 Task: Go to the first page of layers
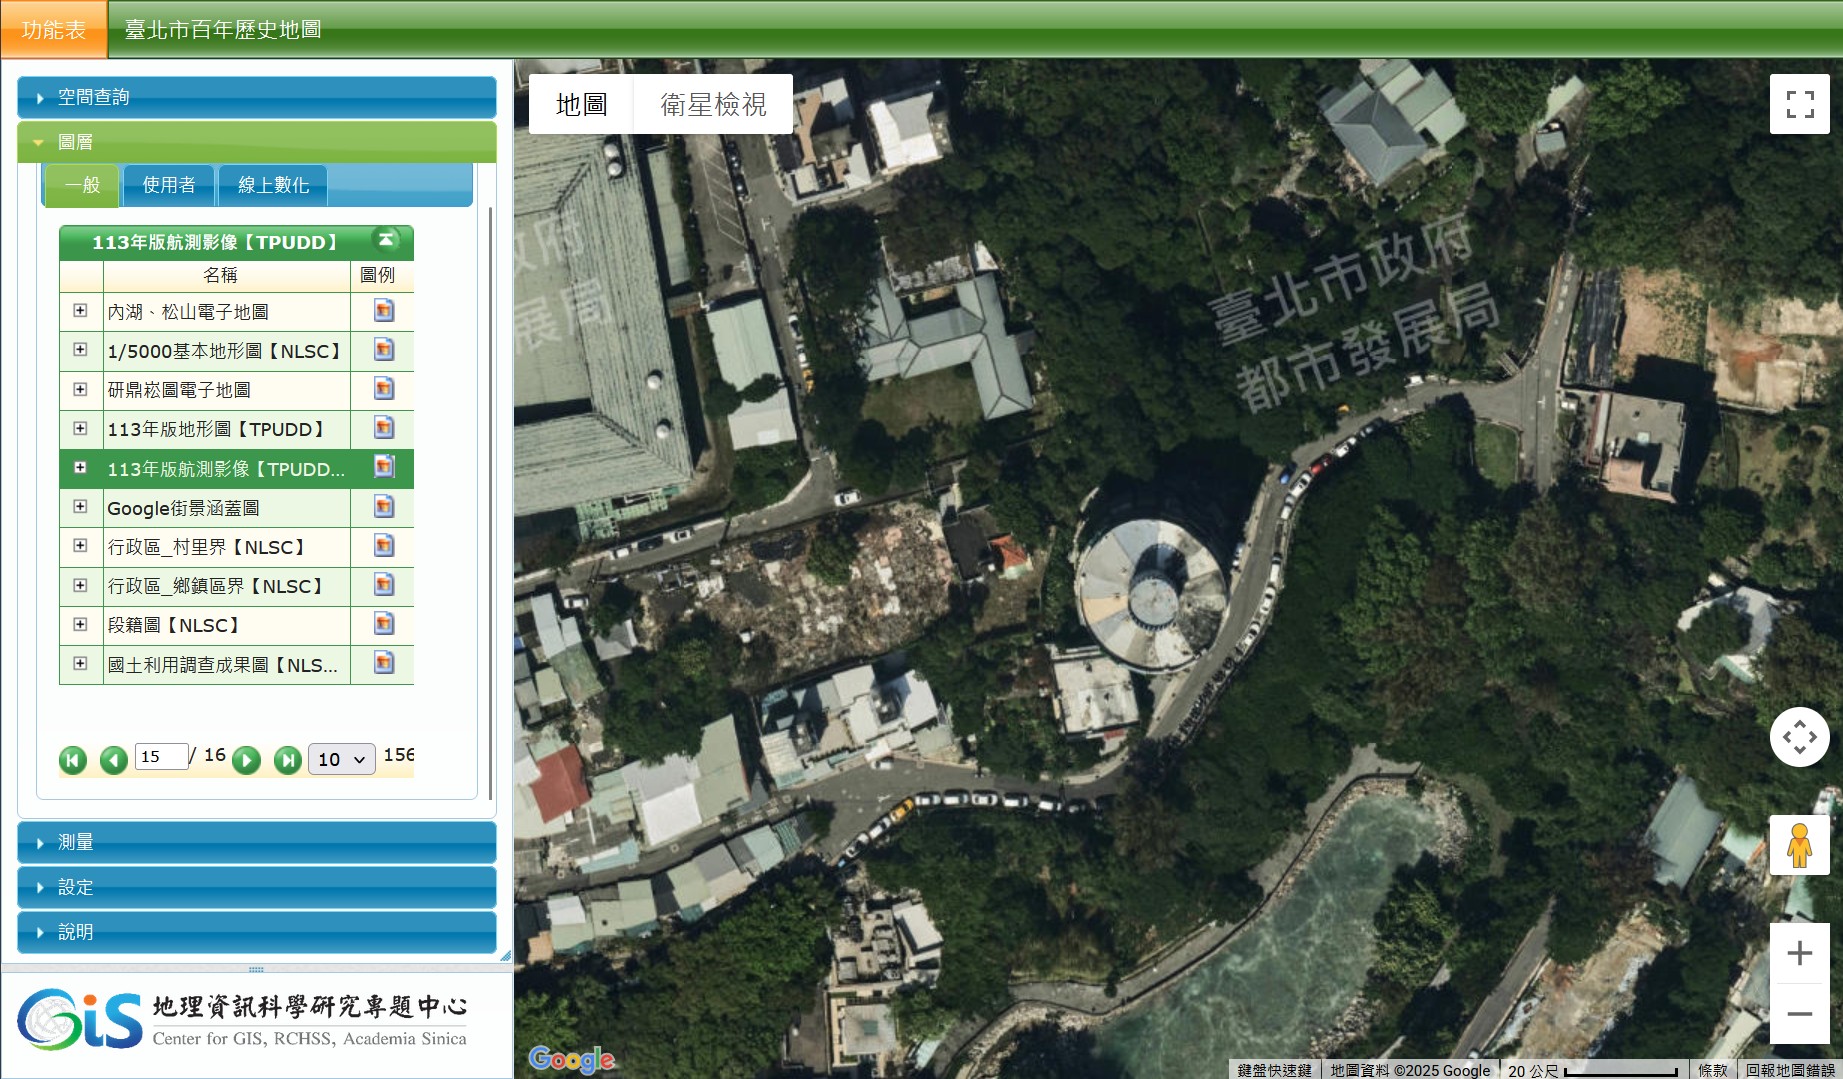click(x=73, y=760)
